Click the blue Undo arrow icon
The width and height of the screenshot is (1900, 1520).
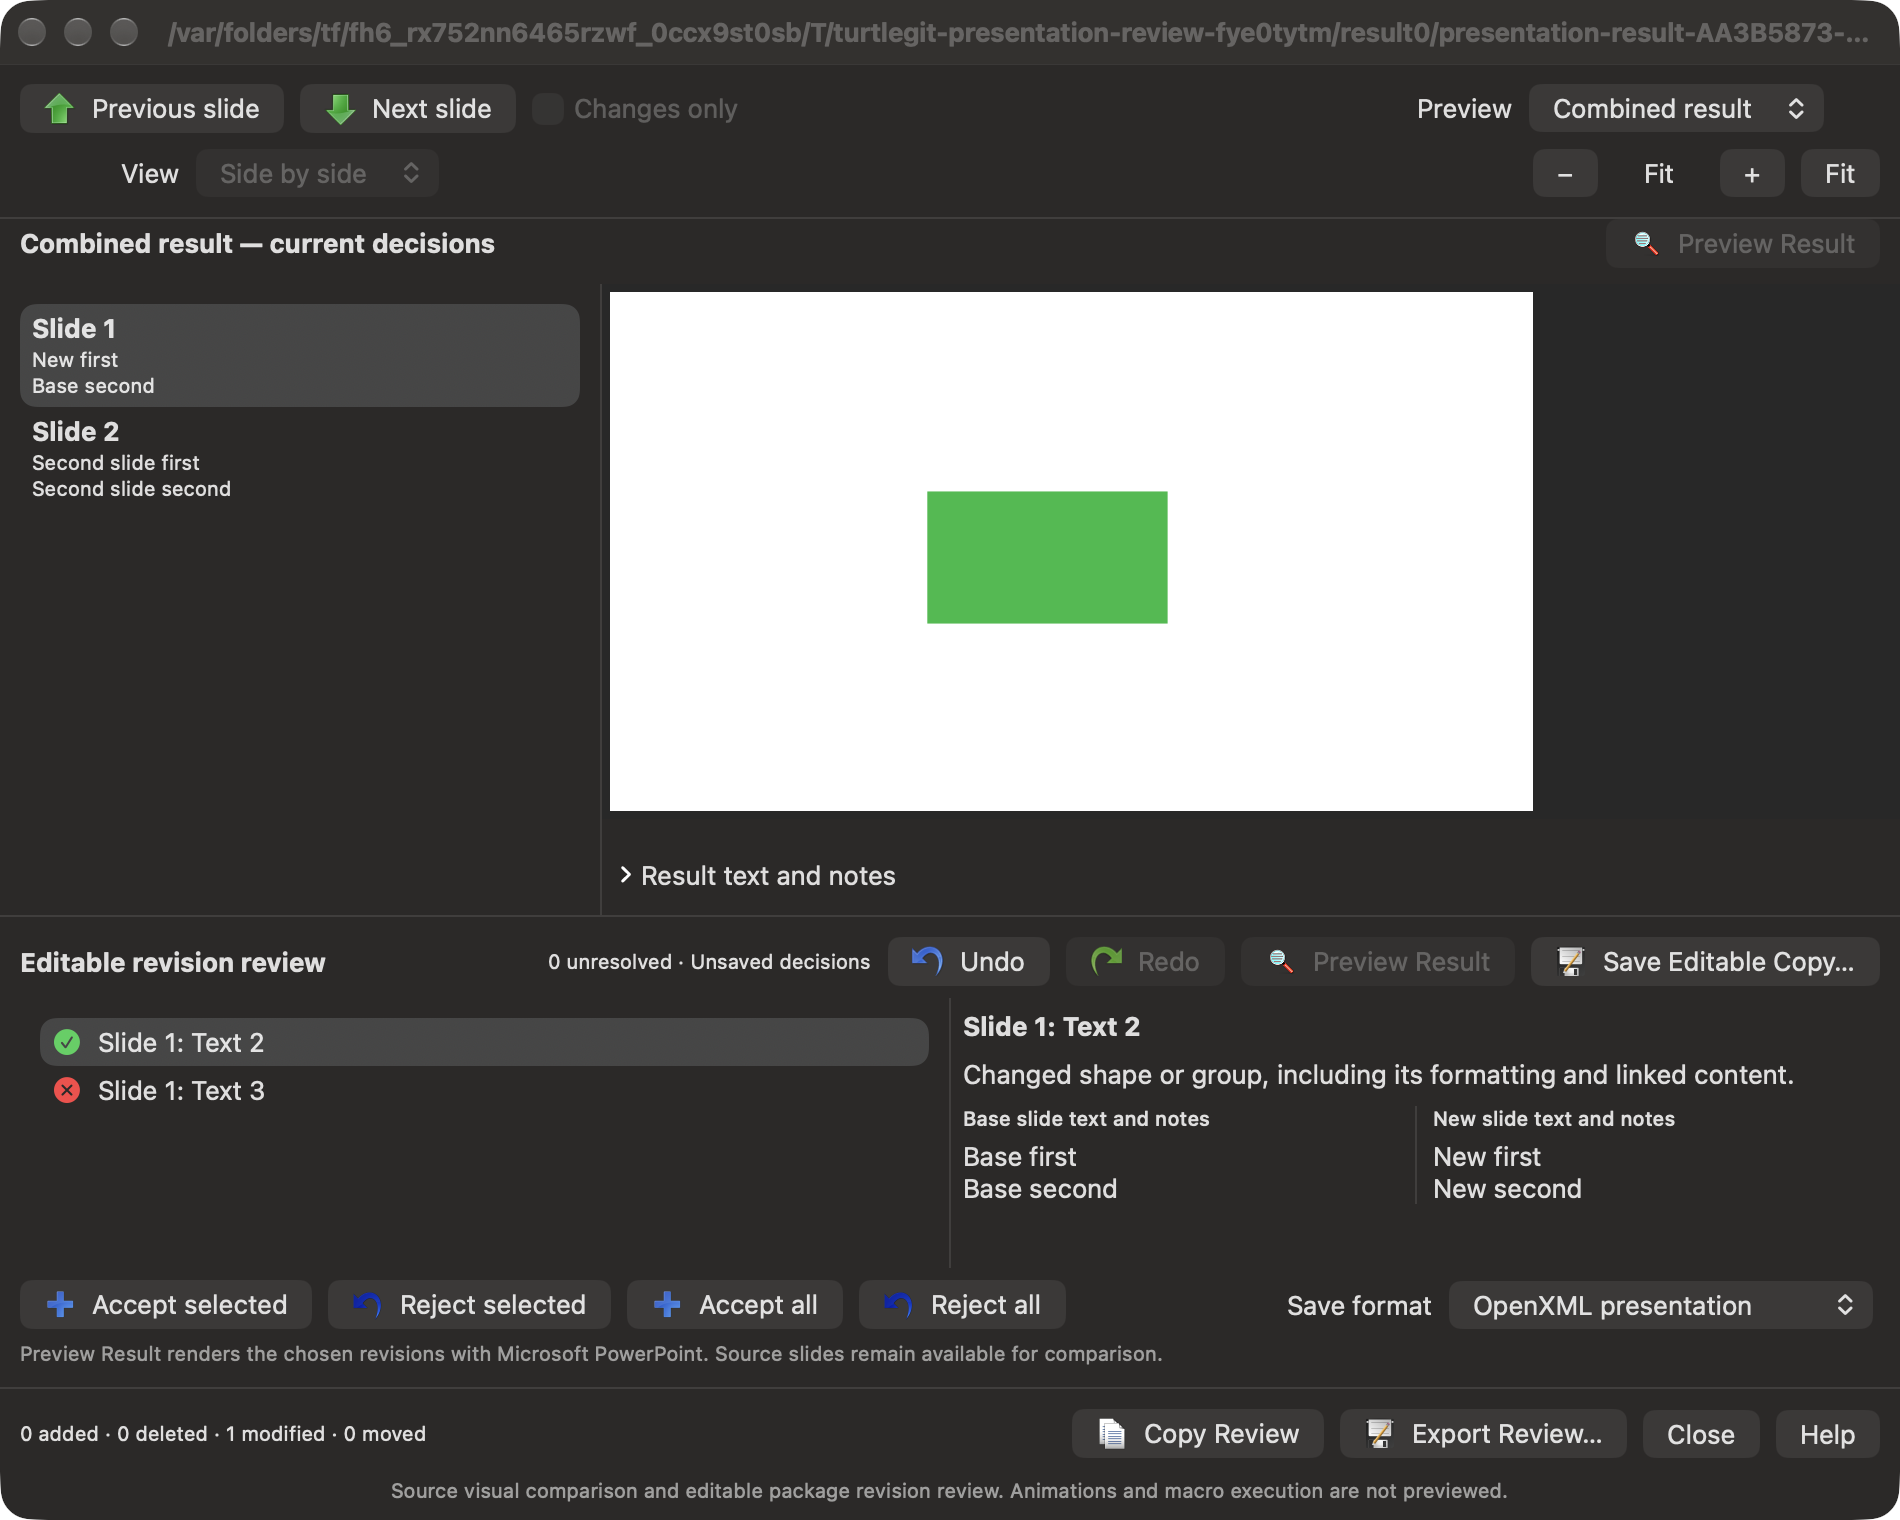click(928, 961)
